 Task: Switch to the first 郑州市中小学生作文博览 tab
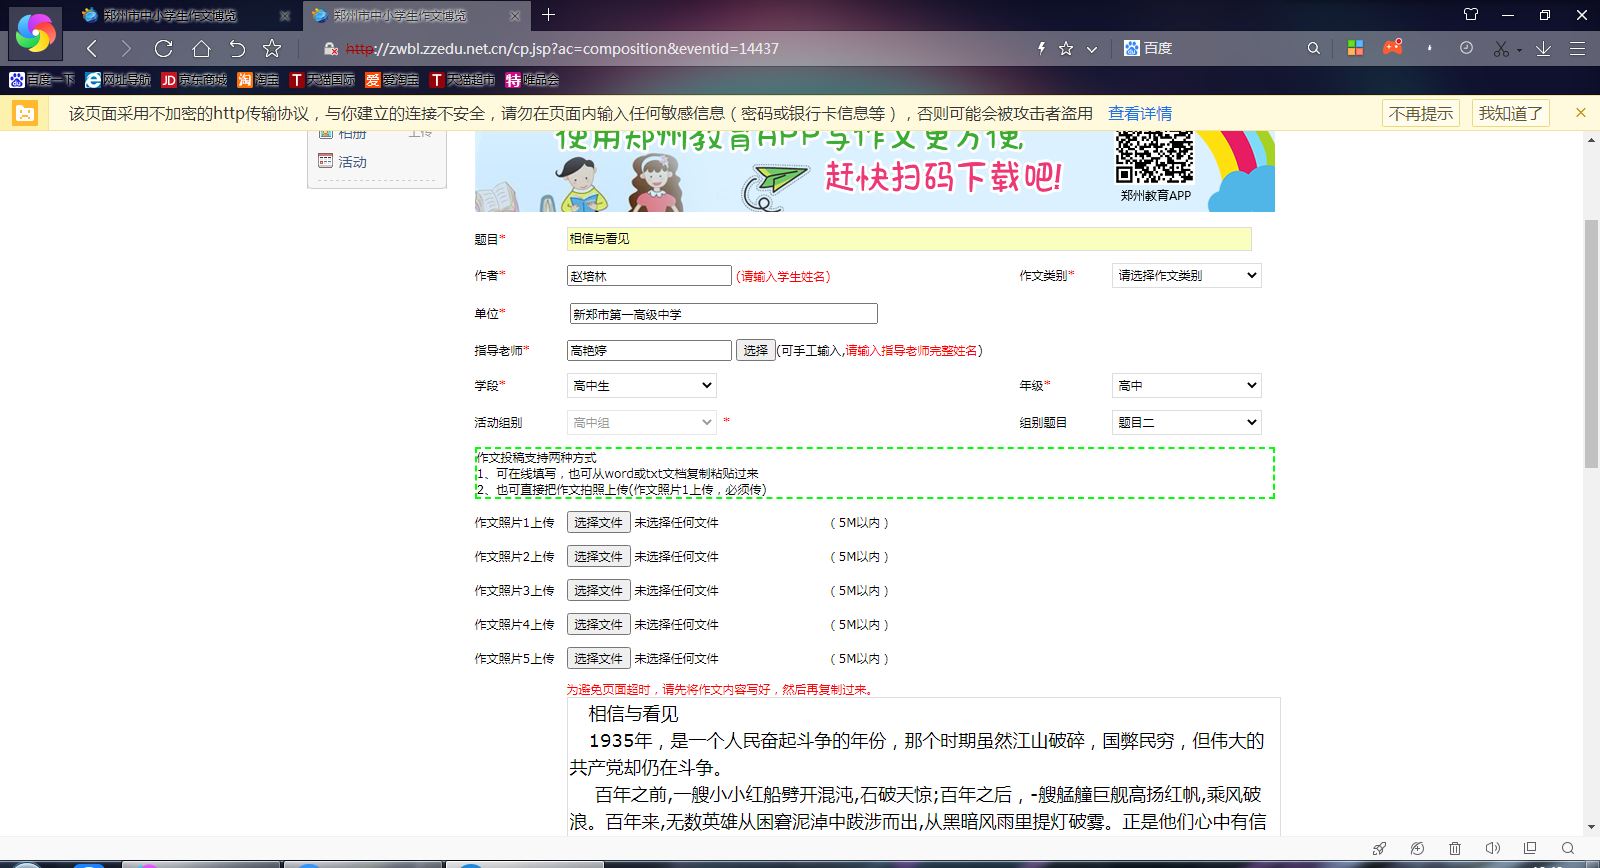170,16
